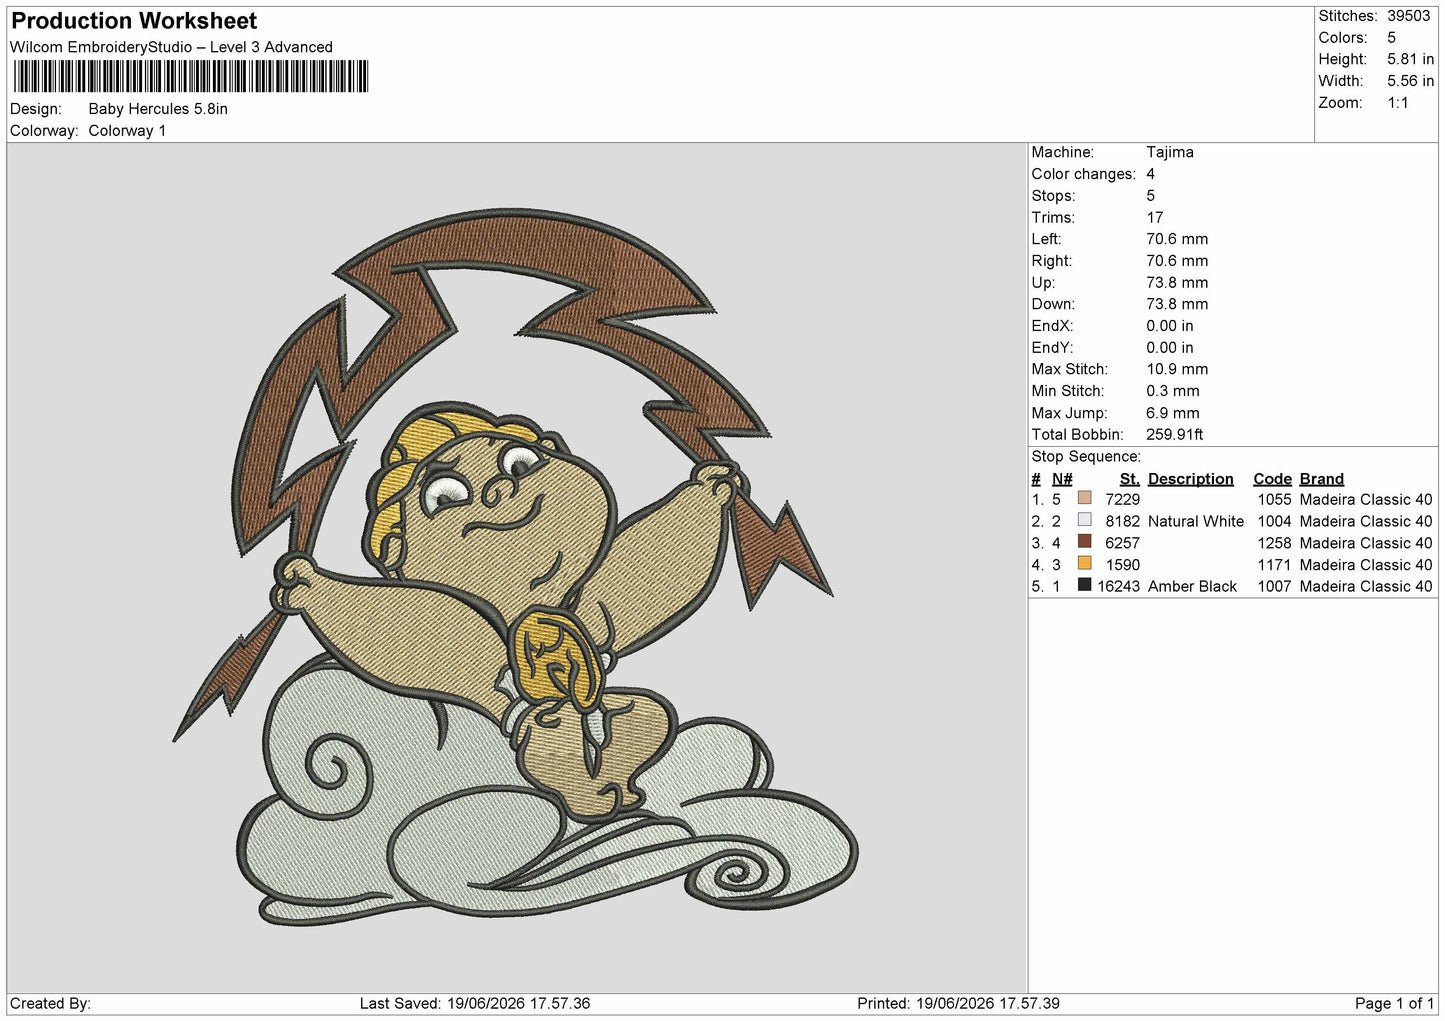Image resolution: width=1445 pixels, height=1021 pixels.
Task: Click the Min Stitch value 0.3 mm
Action: pos(1172,391)
